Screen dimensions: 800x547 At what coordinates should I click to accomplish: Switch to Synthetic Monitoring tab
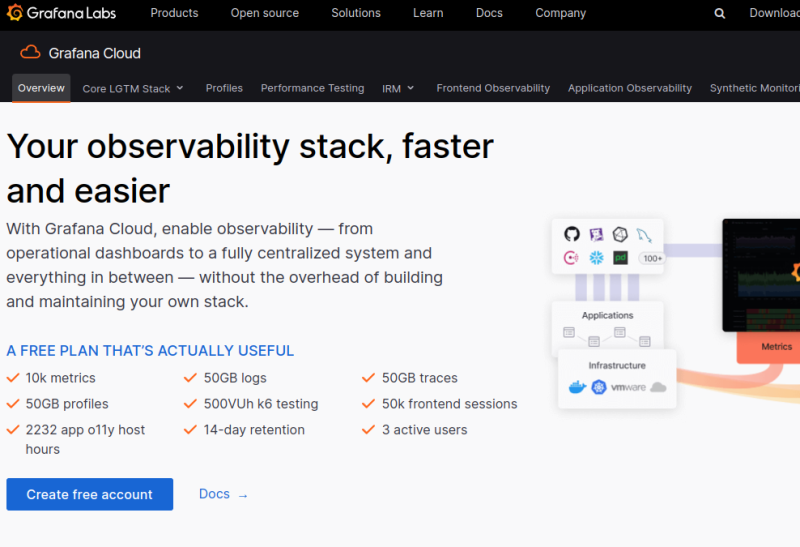pyautogui.click(x=755, y=88)
